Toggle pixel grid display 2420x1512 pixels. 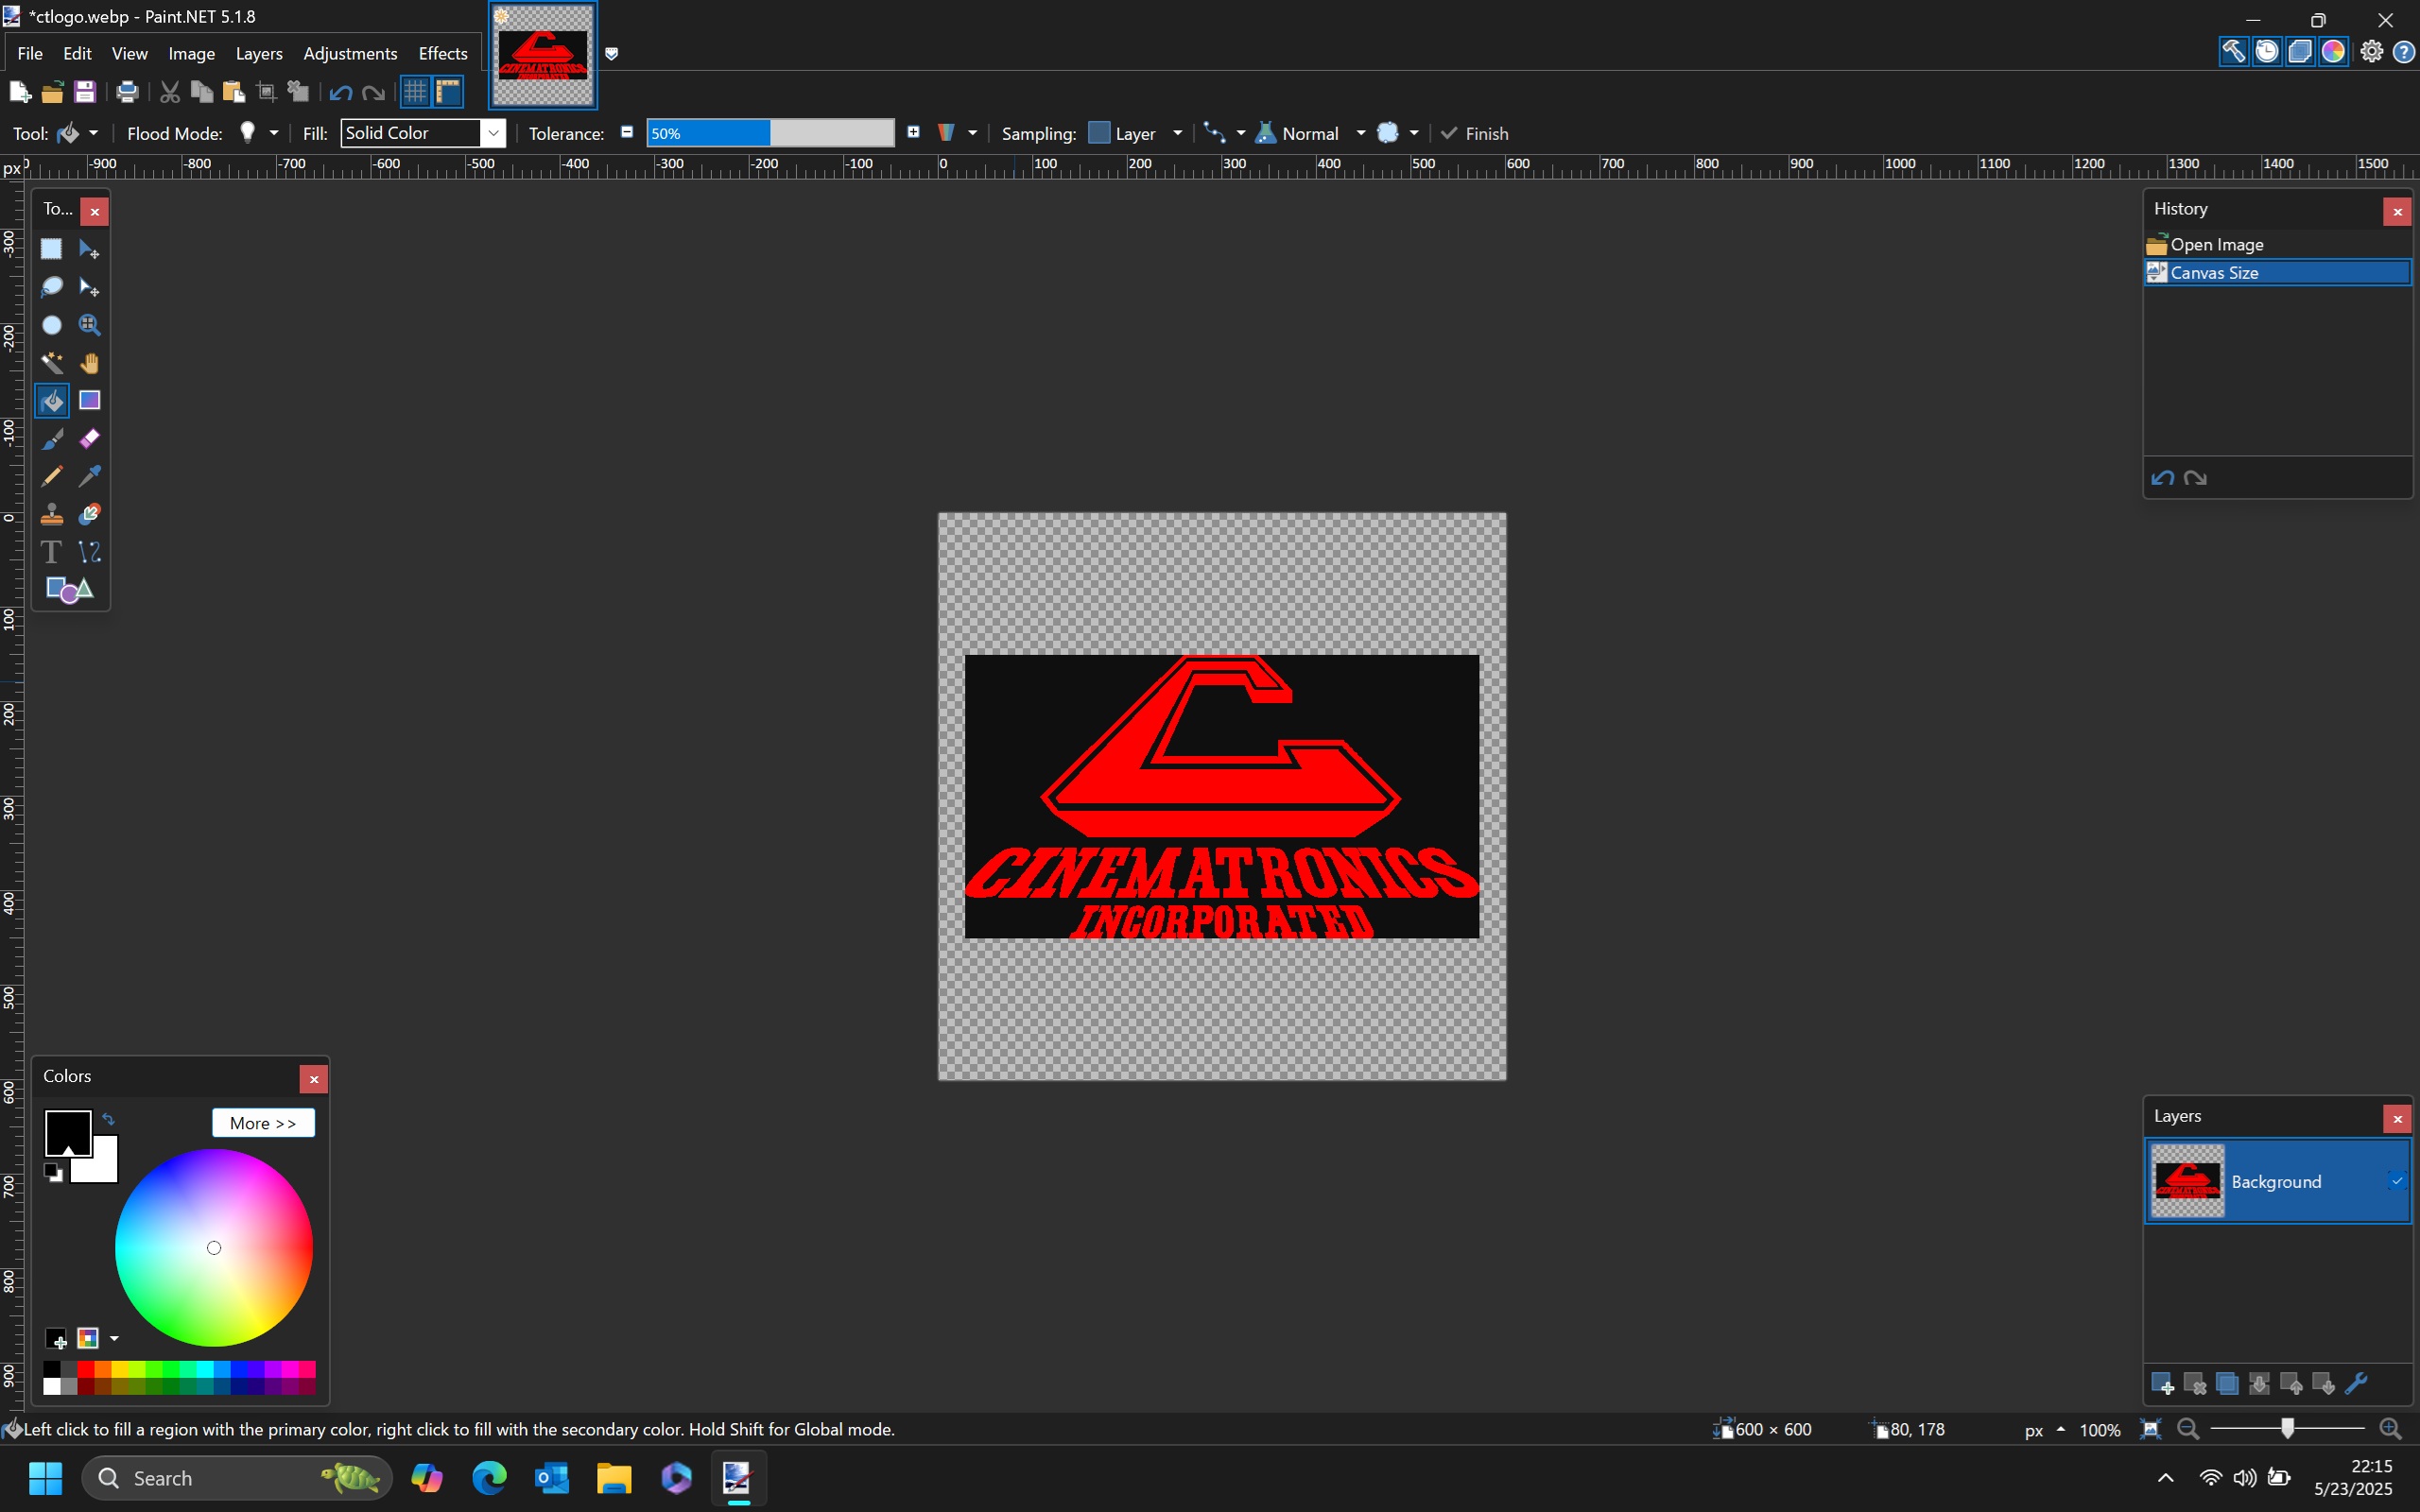[x=415, y=92]
